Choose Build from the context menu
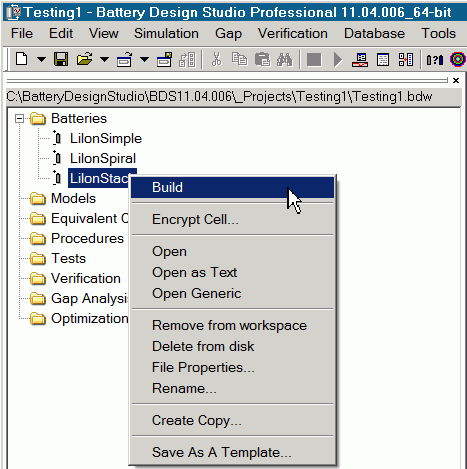 coord(232,187)
